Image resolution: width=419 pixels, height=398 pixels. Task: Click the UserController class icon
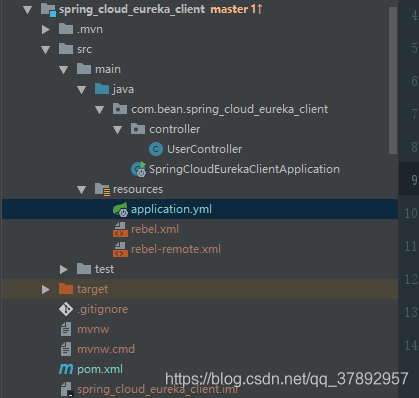point(156,149)
